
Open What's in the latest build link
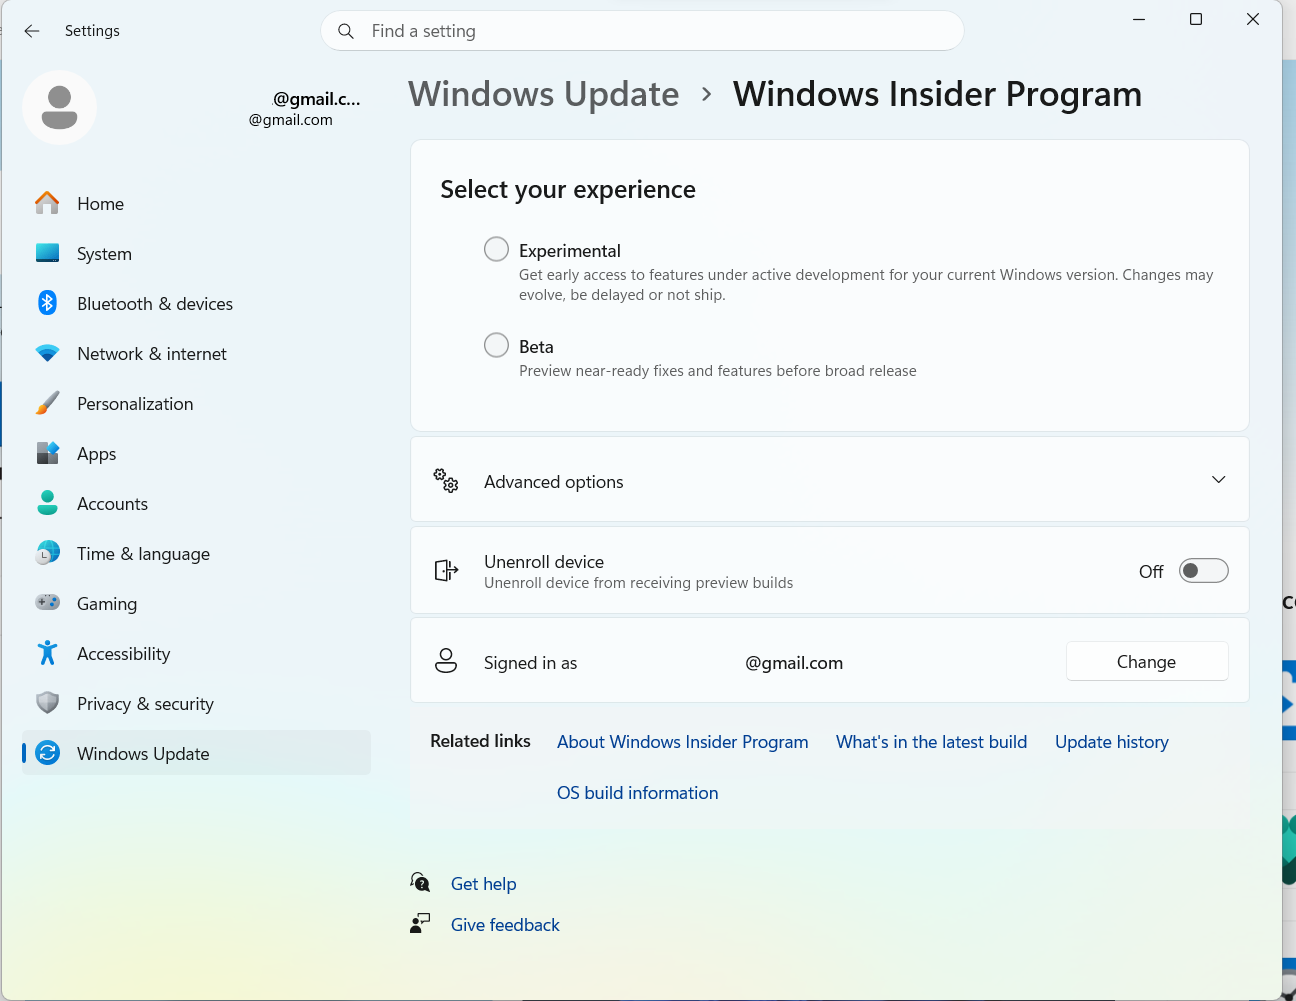(932, 742)
